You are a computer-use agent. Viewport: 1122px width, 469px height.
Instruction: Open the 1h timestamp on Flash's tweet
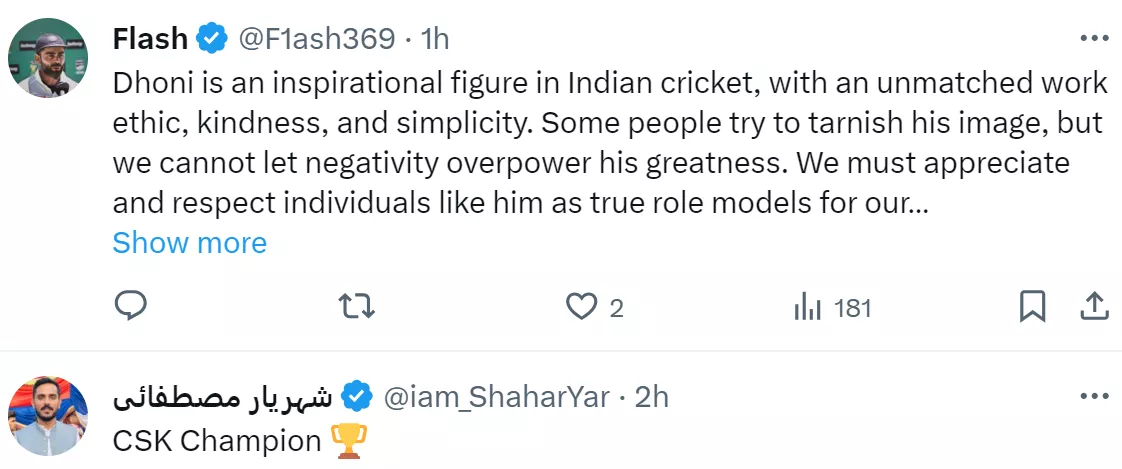point(434,39)
